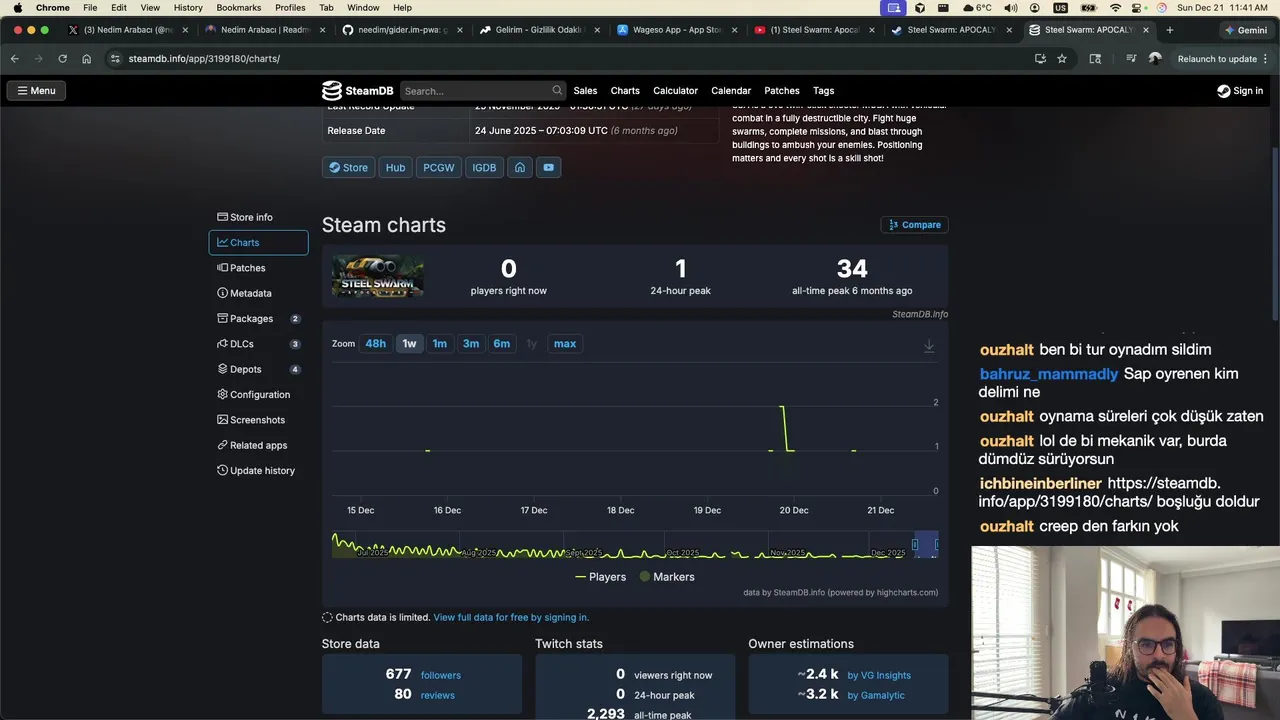Screen dimensions: 1280x720
Task: Click the search magnifier icon in SteamDB
Action: coord(557,91)
